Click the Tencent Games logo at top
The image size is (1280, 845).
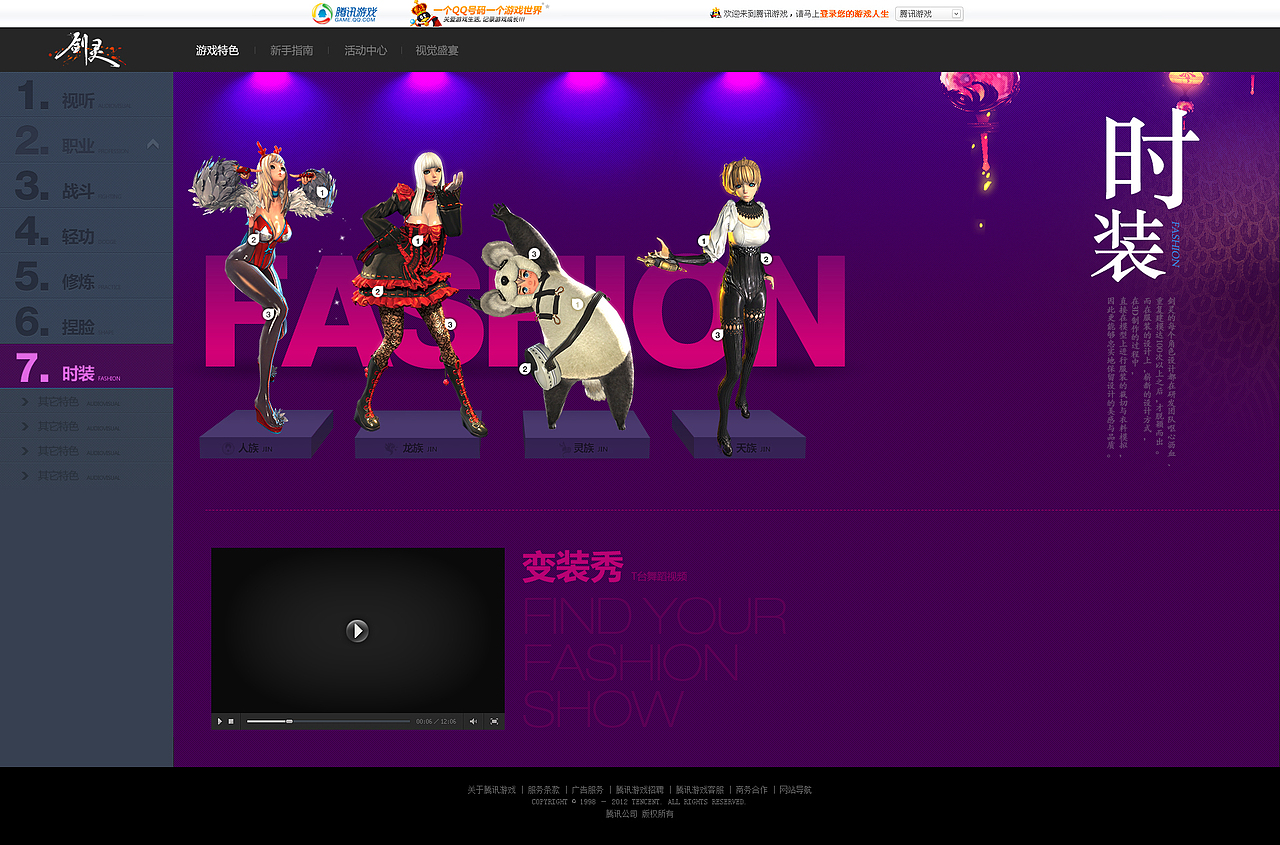(x=345, y=13)
